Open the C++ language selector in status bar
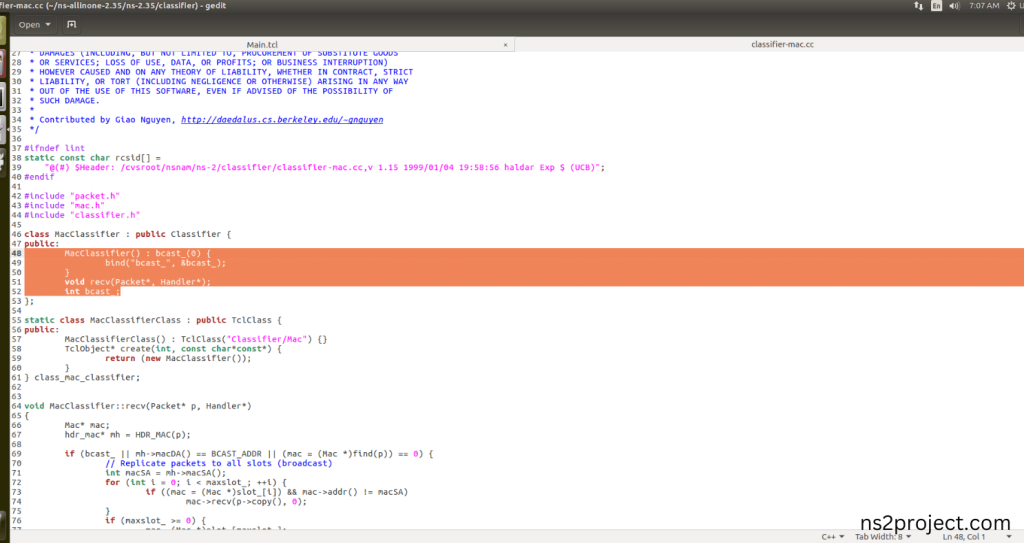This screenshot has width=1024, height=543. tap(832, 536)
